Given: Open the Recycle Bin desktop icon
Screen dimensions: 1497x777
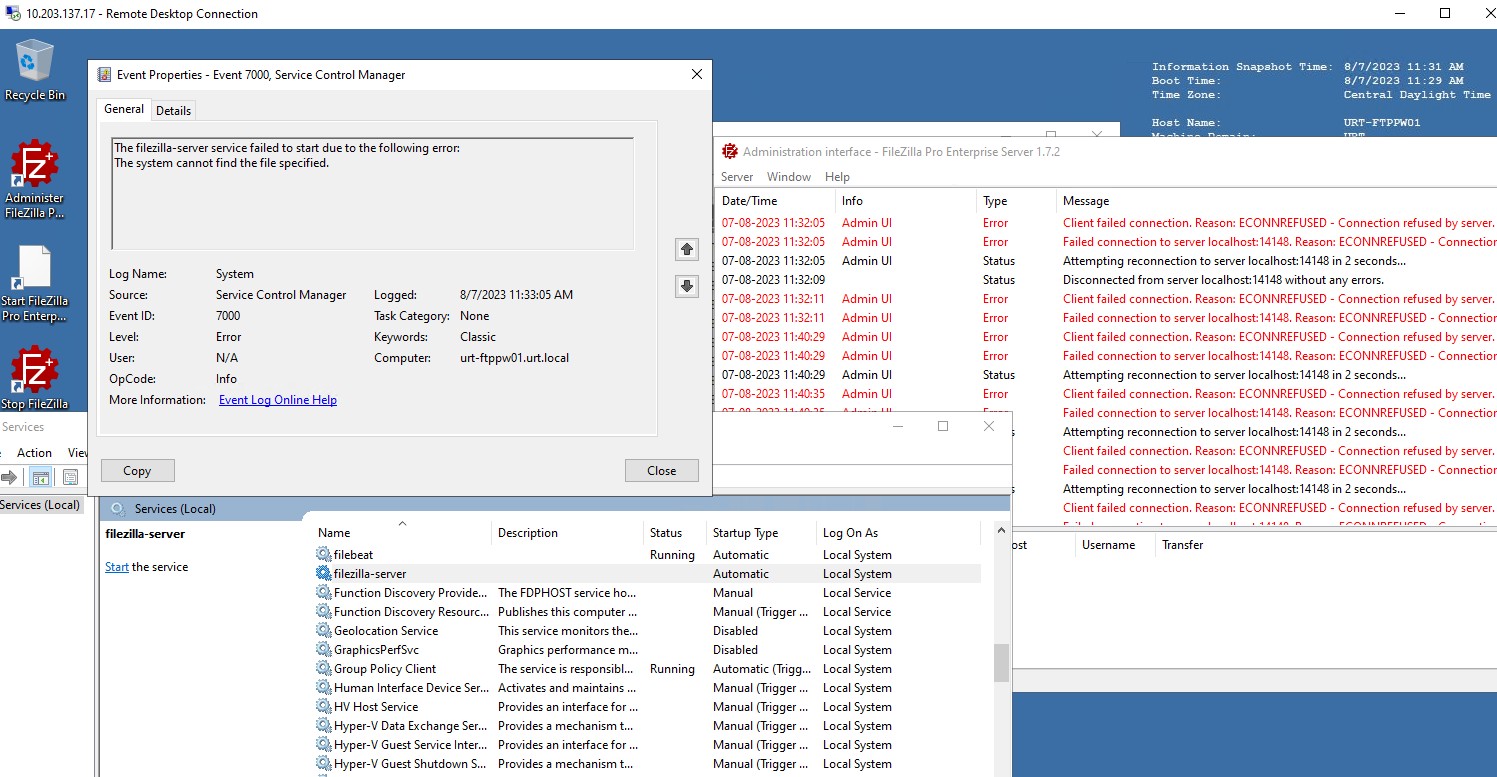Looking at the screenshot, I should coord(34,70).
